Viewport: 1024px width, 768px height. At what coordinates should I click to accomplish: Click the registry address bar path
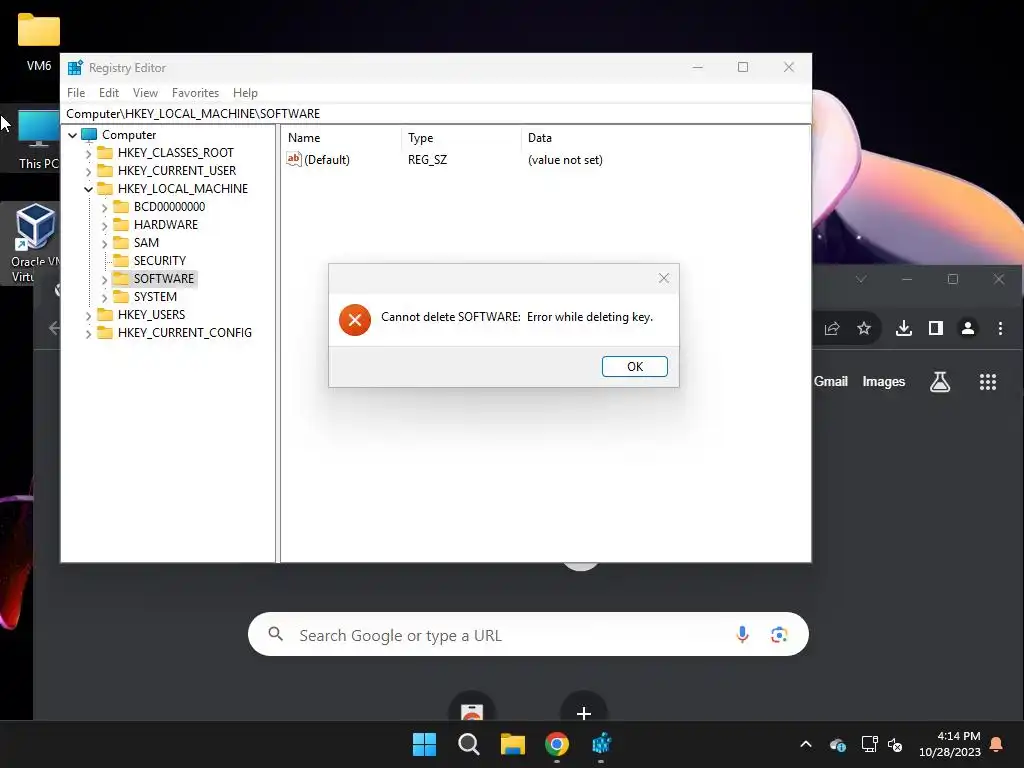click(193, 114)
